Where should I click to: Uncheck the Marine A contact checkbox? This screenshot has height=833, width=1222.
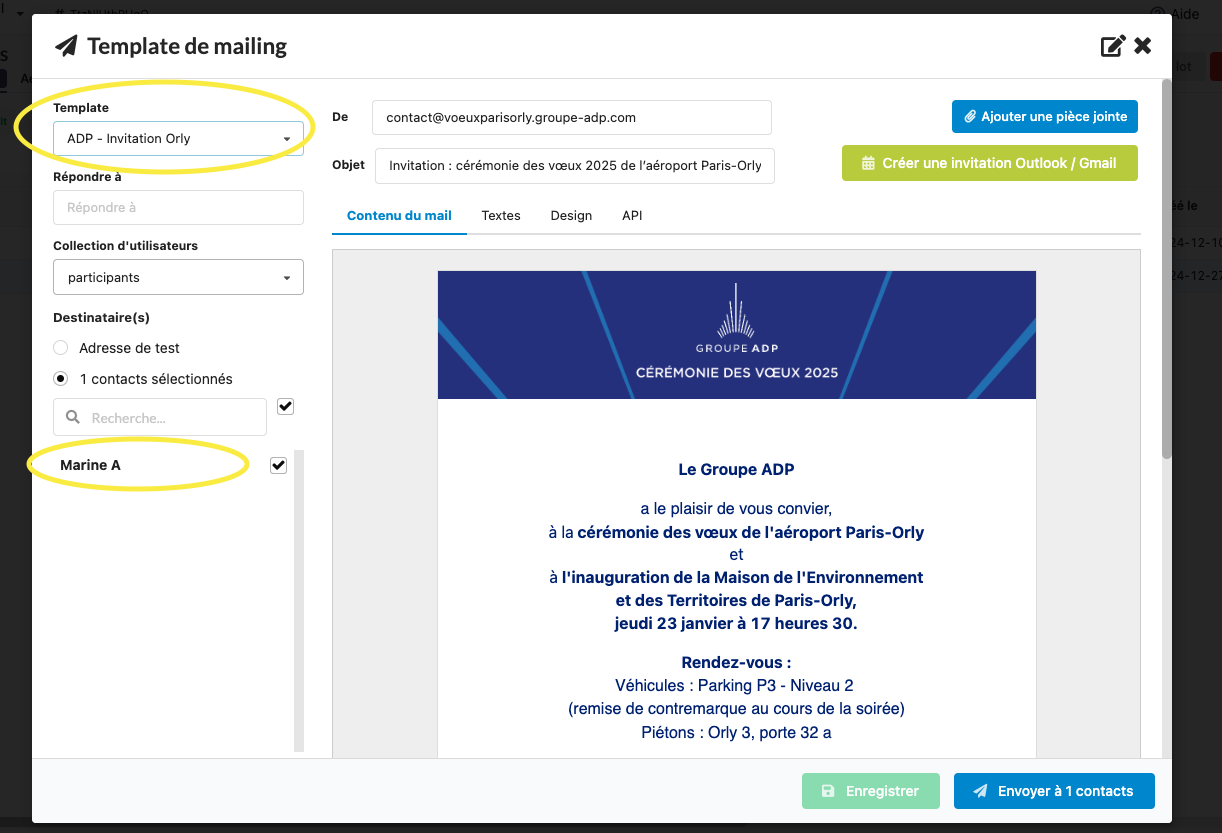[x=279, y=465]
